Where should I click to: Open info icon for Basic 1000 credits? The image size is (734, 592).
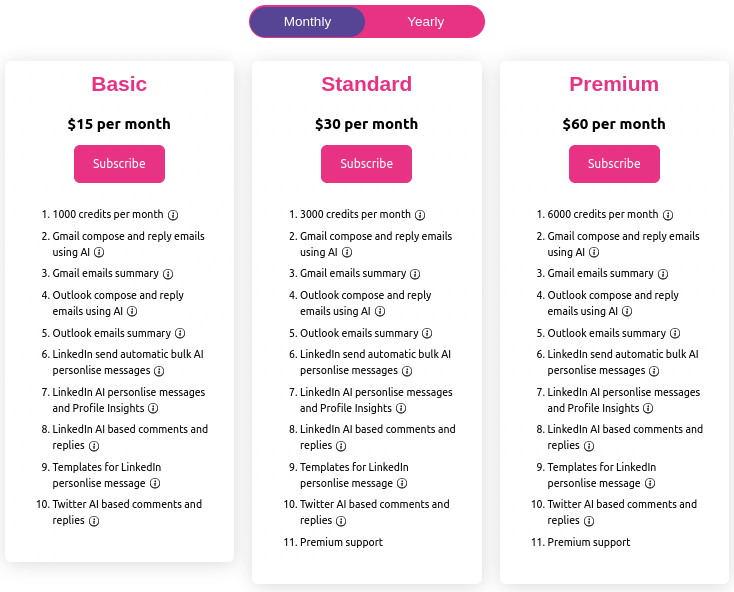[x=173, y=215]
